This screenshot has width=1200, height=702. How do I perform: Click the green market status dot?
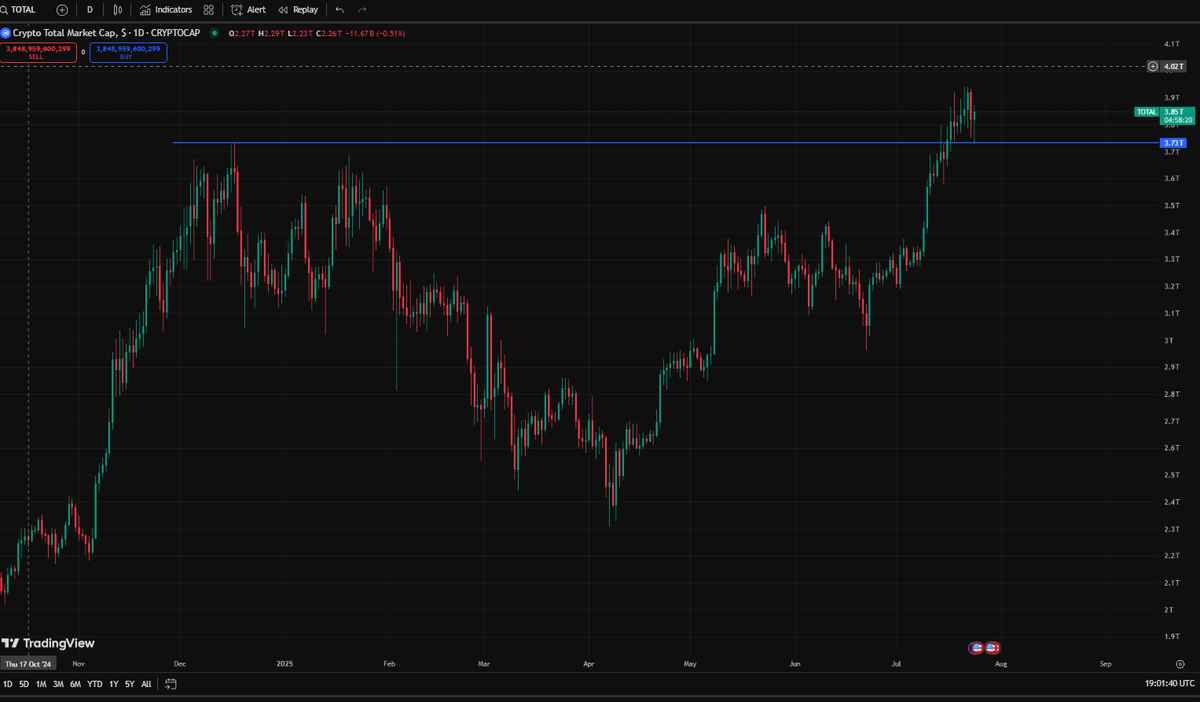214,33
